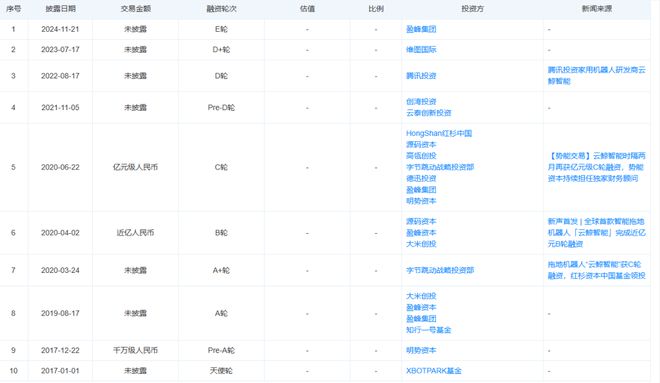Click row number 5 cell
The width and height of the screenshot is (660, 383).
pyautogui.click(x=13, y=167)
